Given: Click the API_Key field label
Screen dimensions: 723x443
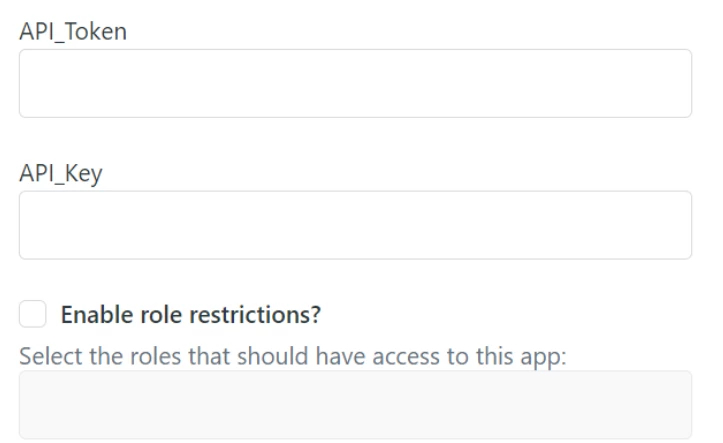Looking at the screenshot, I should click(61, 174).
